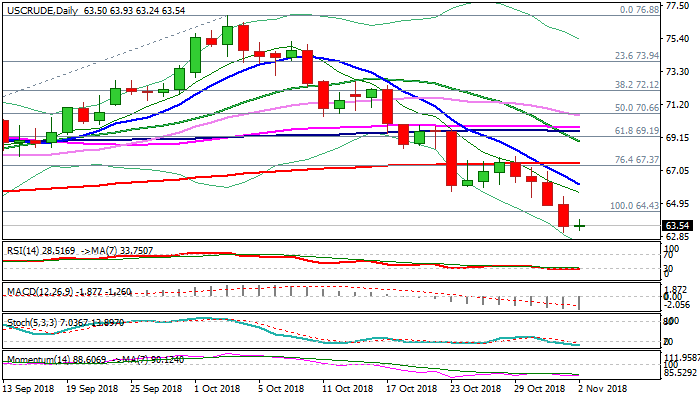
Task: Select the 38.2 72.12 Fibonacci label
Action: (x=637, y=84)
